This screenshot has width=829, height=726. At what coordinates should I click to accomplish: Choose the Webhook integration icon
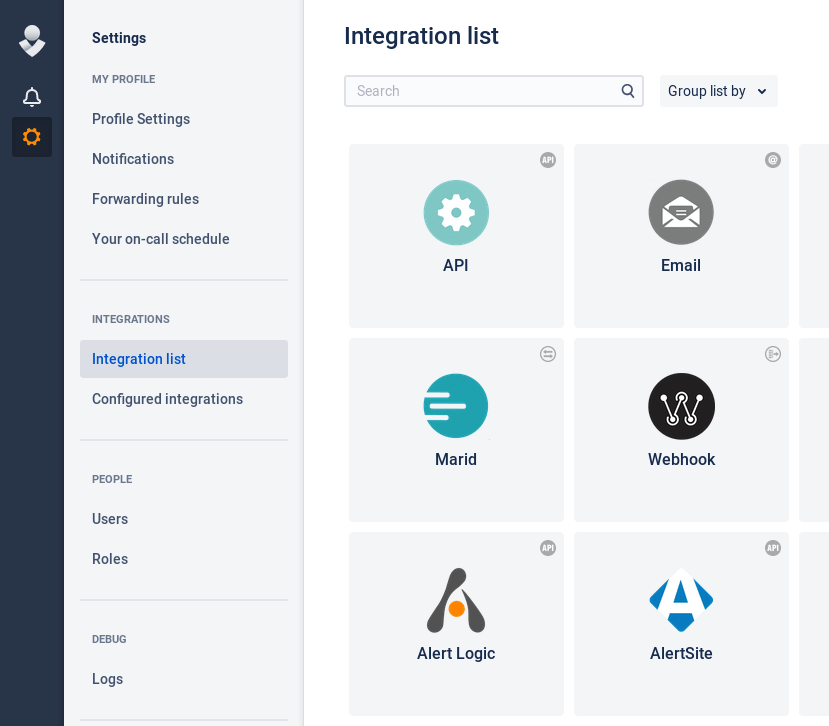(681, 406)
